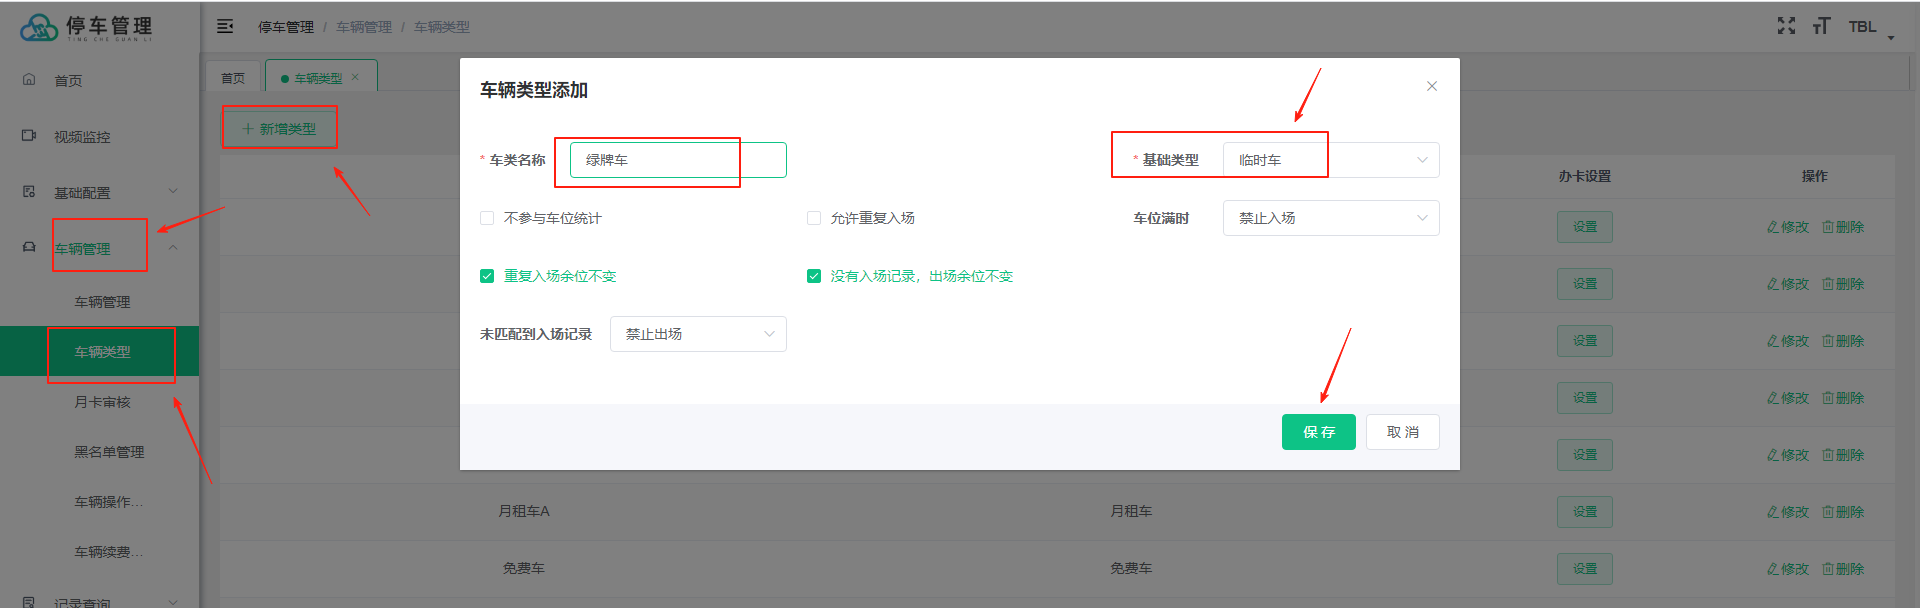Click 修改 edit in the 月租车A row
This screenshot has height=608, width=1920.
[1787, 512]
